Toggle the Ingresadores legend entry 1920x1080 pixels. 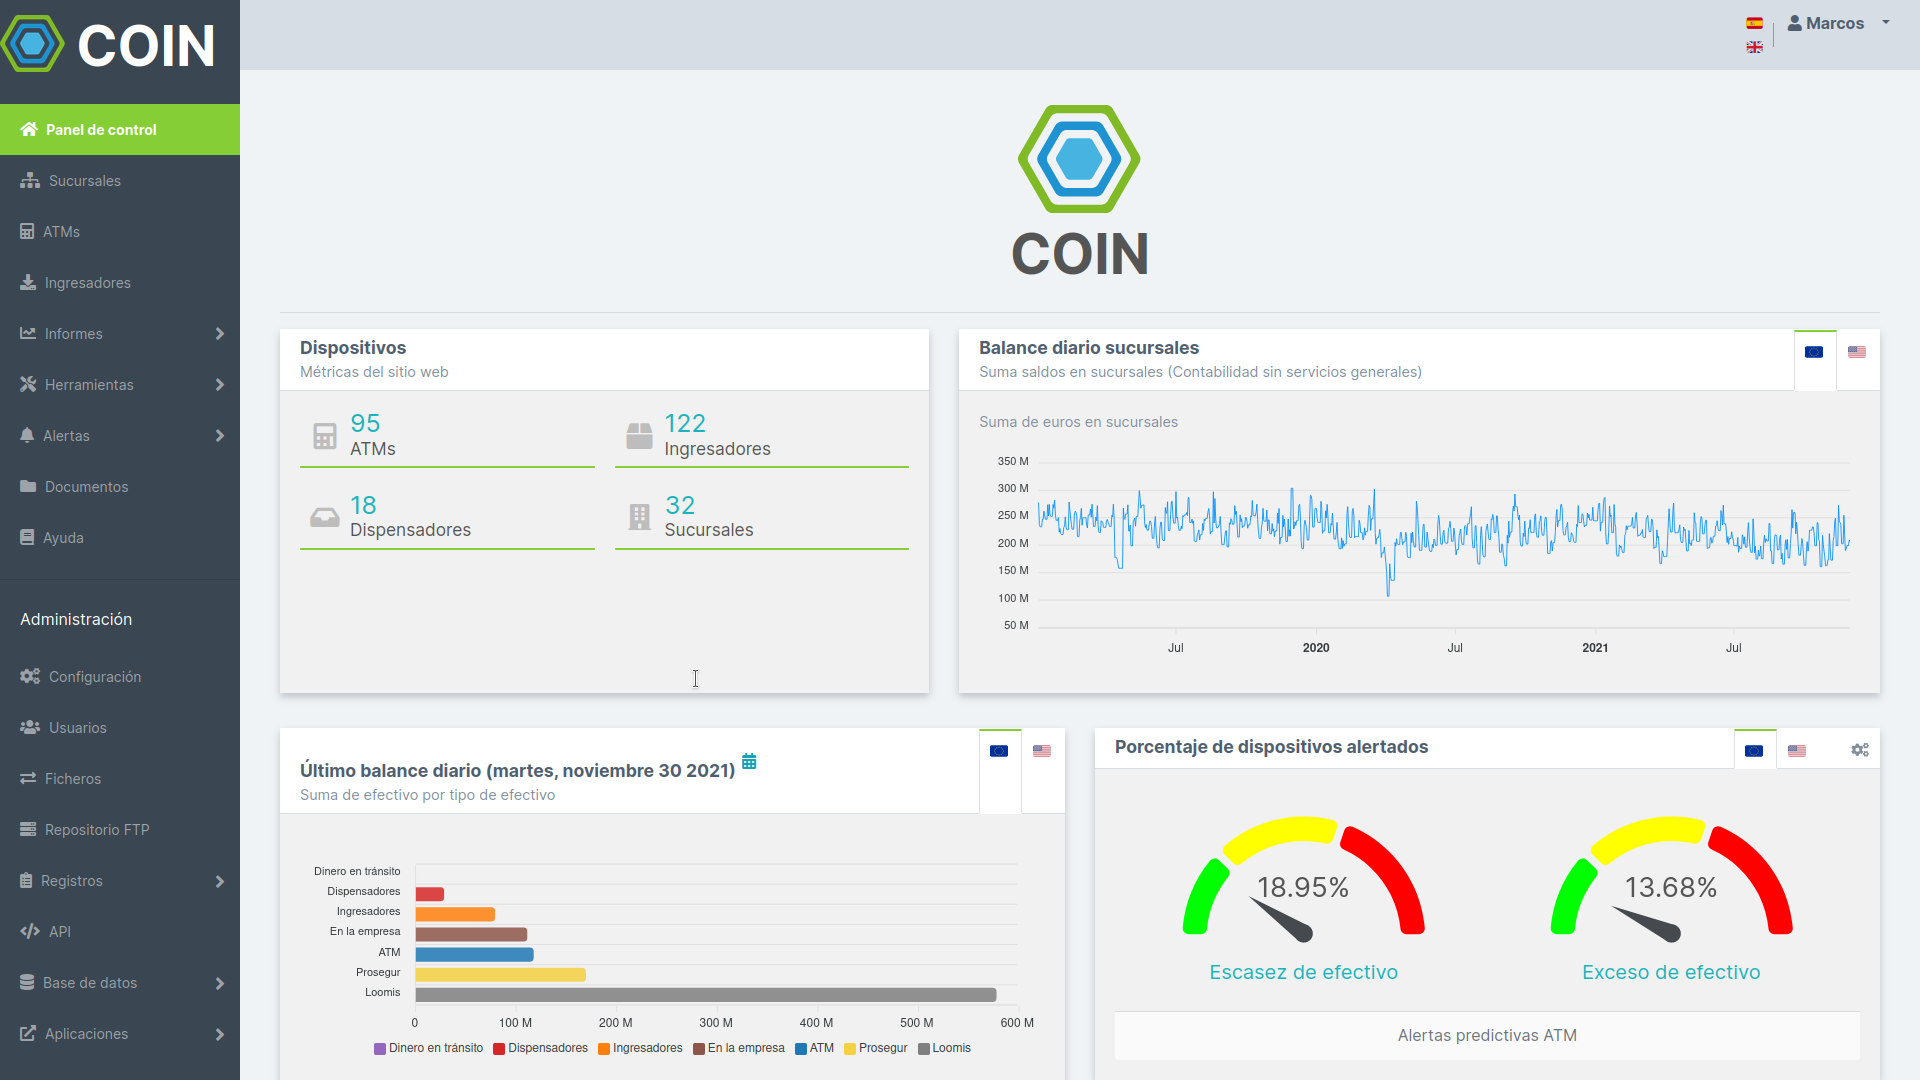(x=640, y=1048)
